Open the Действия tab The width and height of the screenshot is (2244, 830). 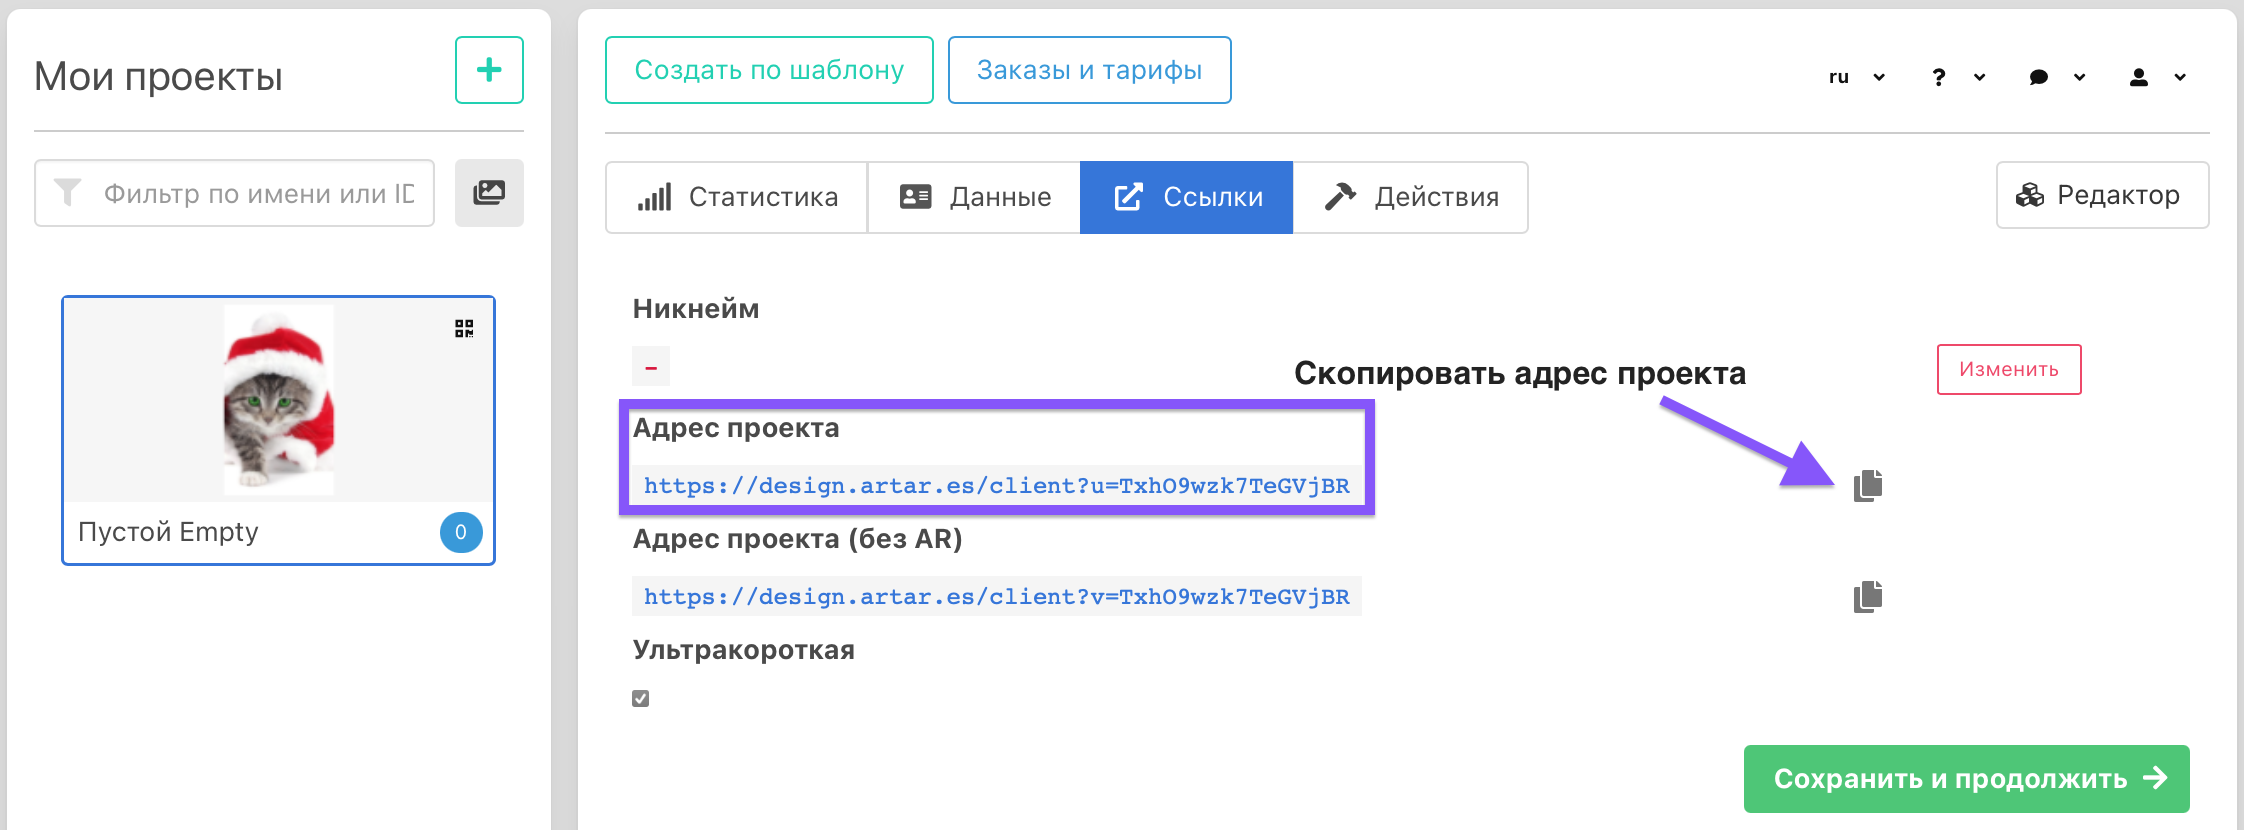(1411, 197)
